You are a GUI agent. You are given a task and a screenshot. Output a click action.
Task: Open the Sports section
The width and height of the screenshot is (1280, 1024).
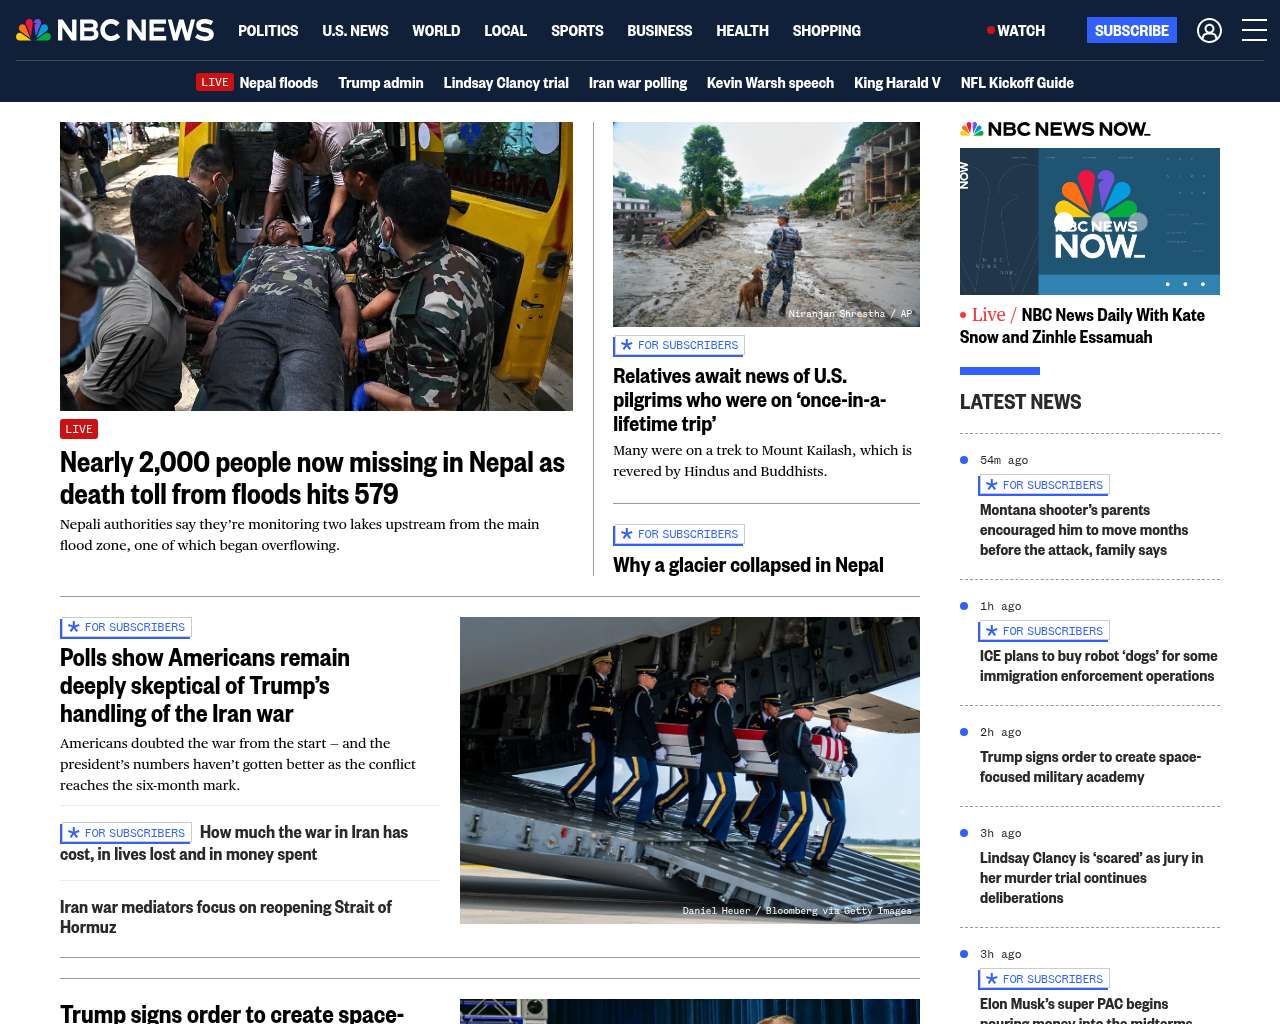577,31
